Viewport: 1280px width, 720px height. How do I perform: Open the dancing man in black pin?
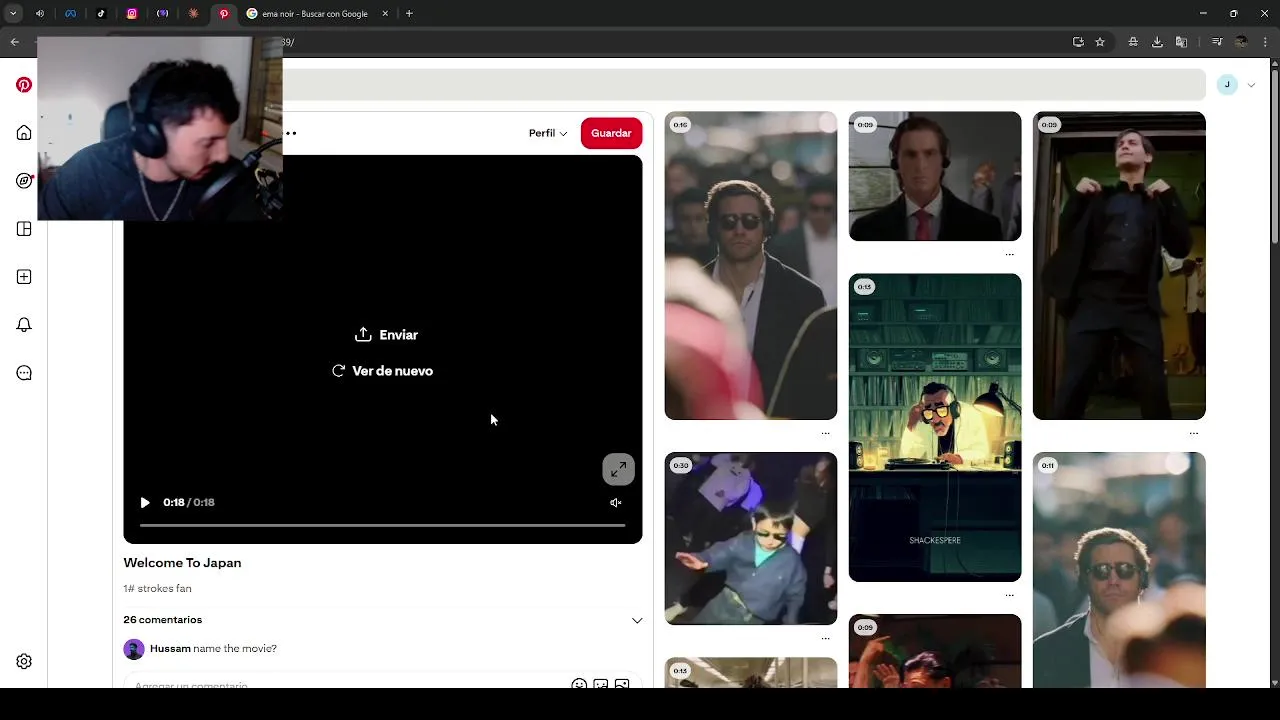(1119, 266)
